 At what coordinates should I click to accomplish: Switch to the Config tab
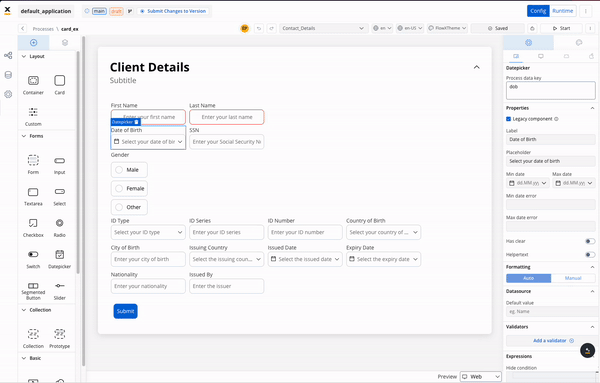tap(538, 11)
